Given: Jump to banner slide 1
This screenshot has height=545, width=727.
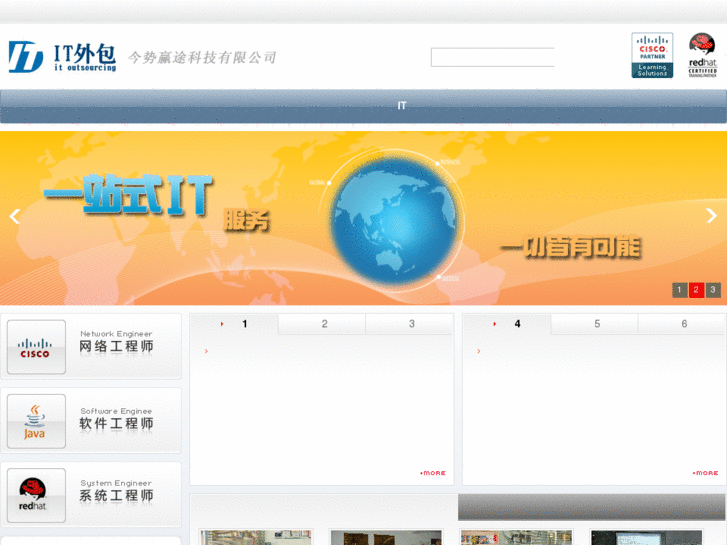Looking at the screenshot, I should pos(680,290).
